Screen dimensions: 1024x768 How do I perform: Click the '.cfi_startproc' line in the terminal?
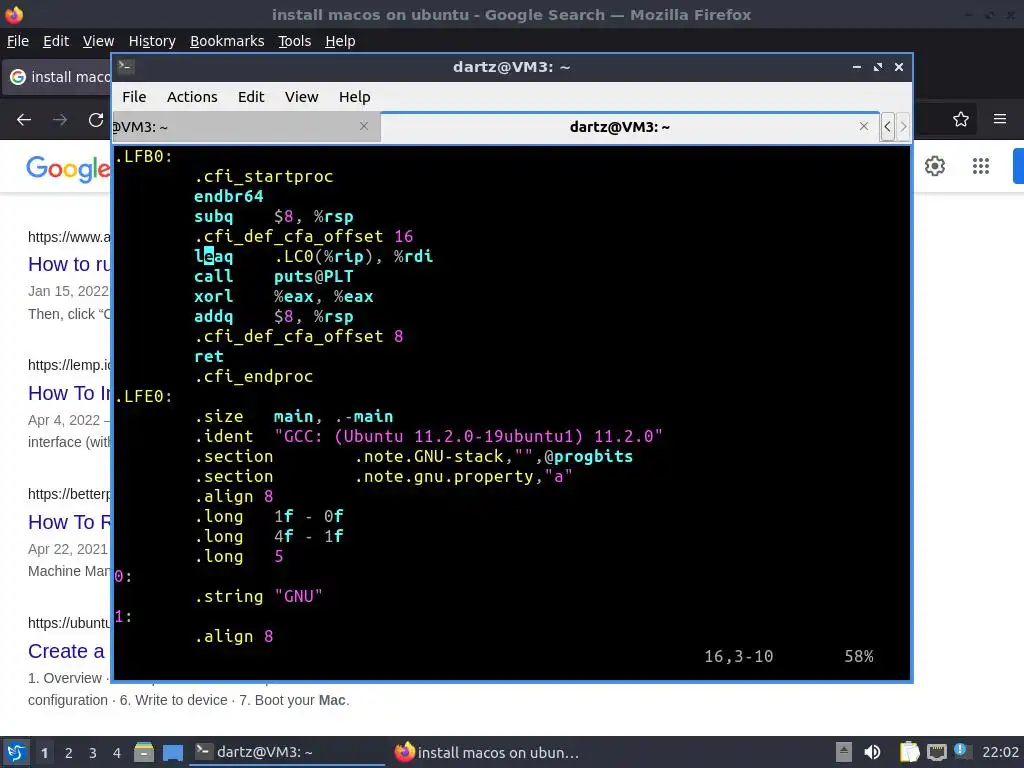tap(263, 176)
